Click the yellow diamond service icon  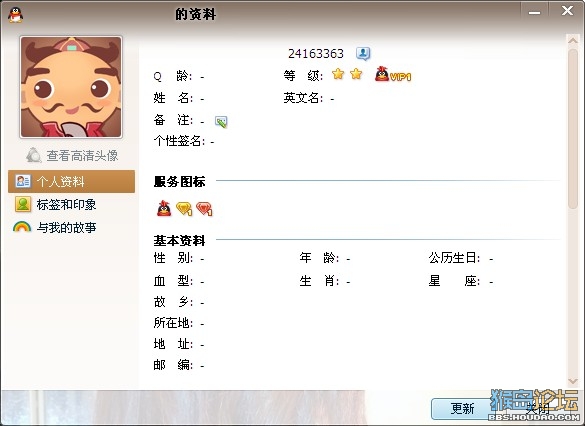point(184,209)
